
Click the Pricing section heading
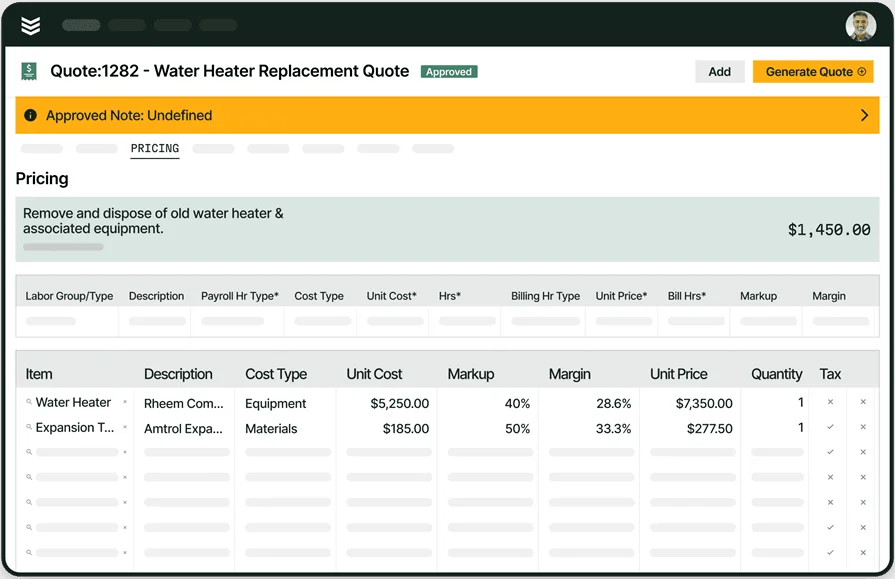[x=42, y=179]
